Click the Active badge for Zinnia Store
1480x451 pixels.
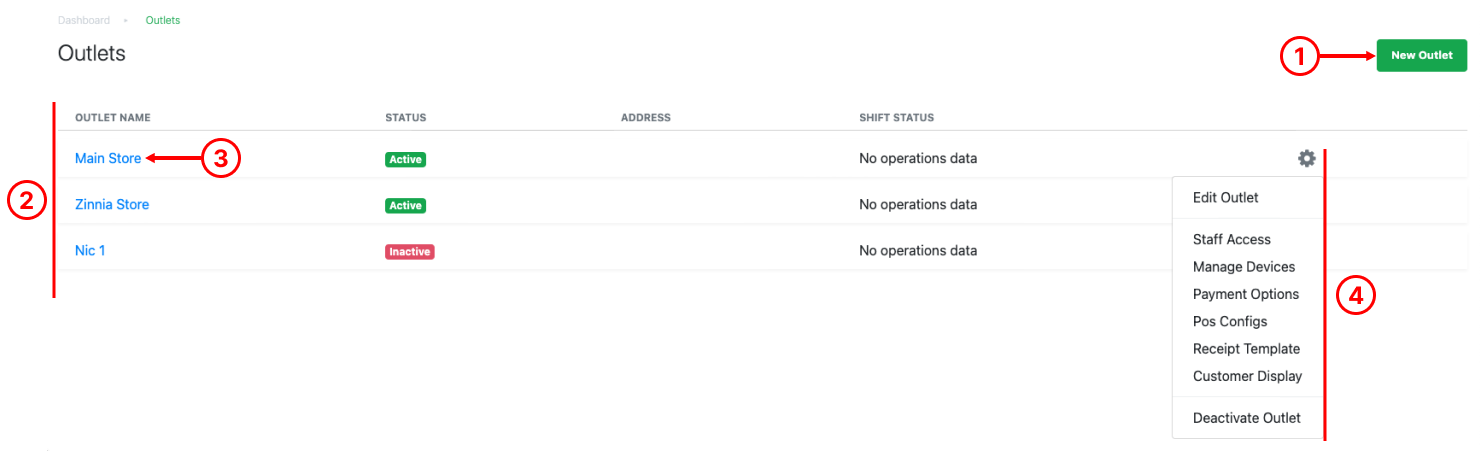(x=405, y=206)
